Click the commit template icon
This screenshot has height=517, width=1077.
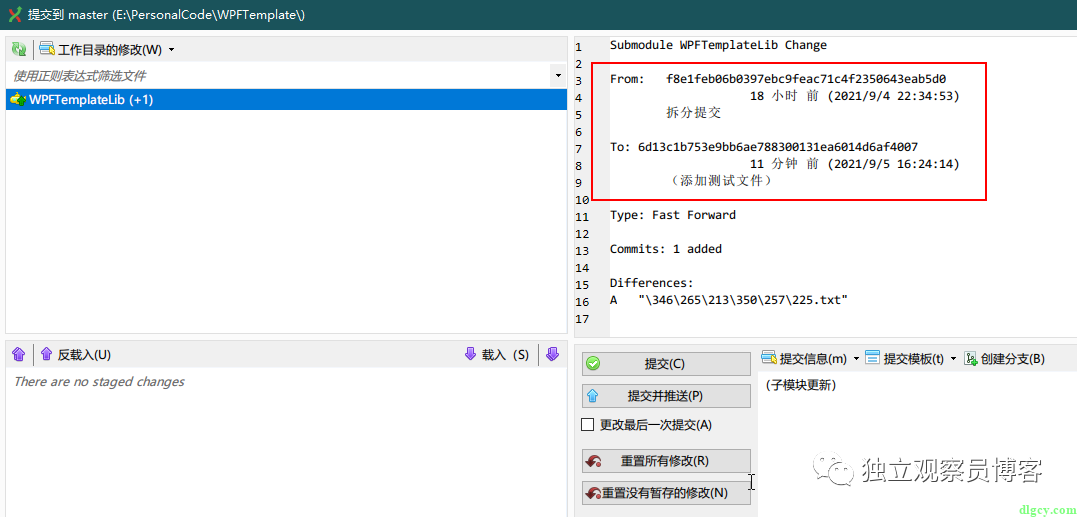872,358
